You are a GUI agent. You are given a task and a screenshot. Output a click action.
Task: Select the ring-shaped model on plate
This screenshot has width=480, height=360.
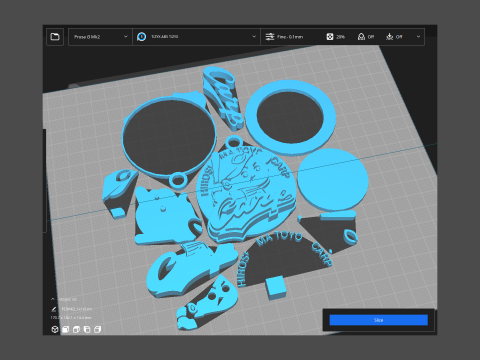coord(290,118)
